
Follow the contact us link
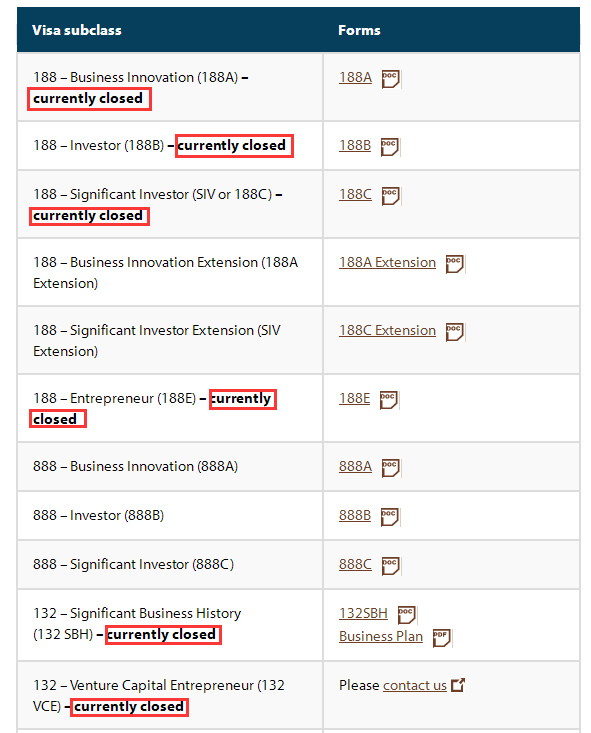pos(415,685)
